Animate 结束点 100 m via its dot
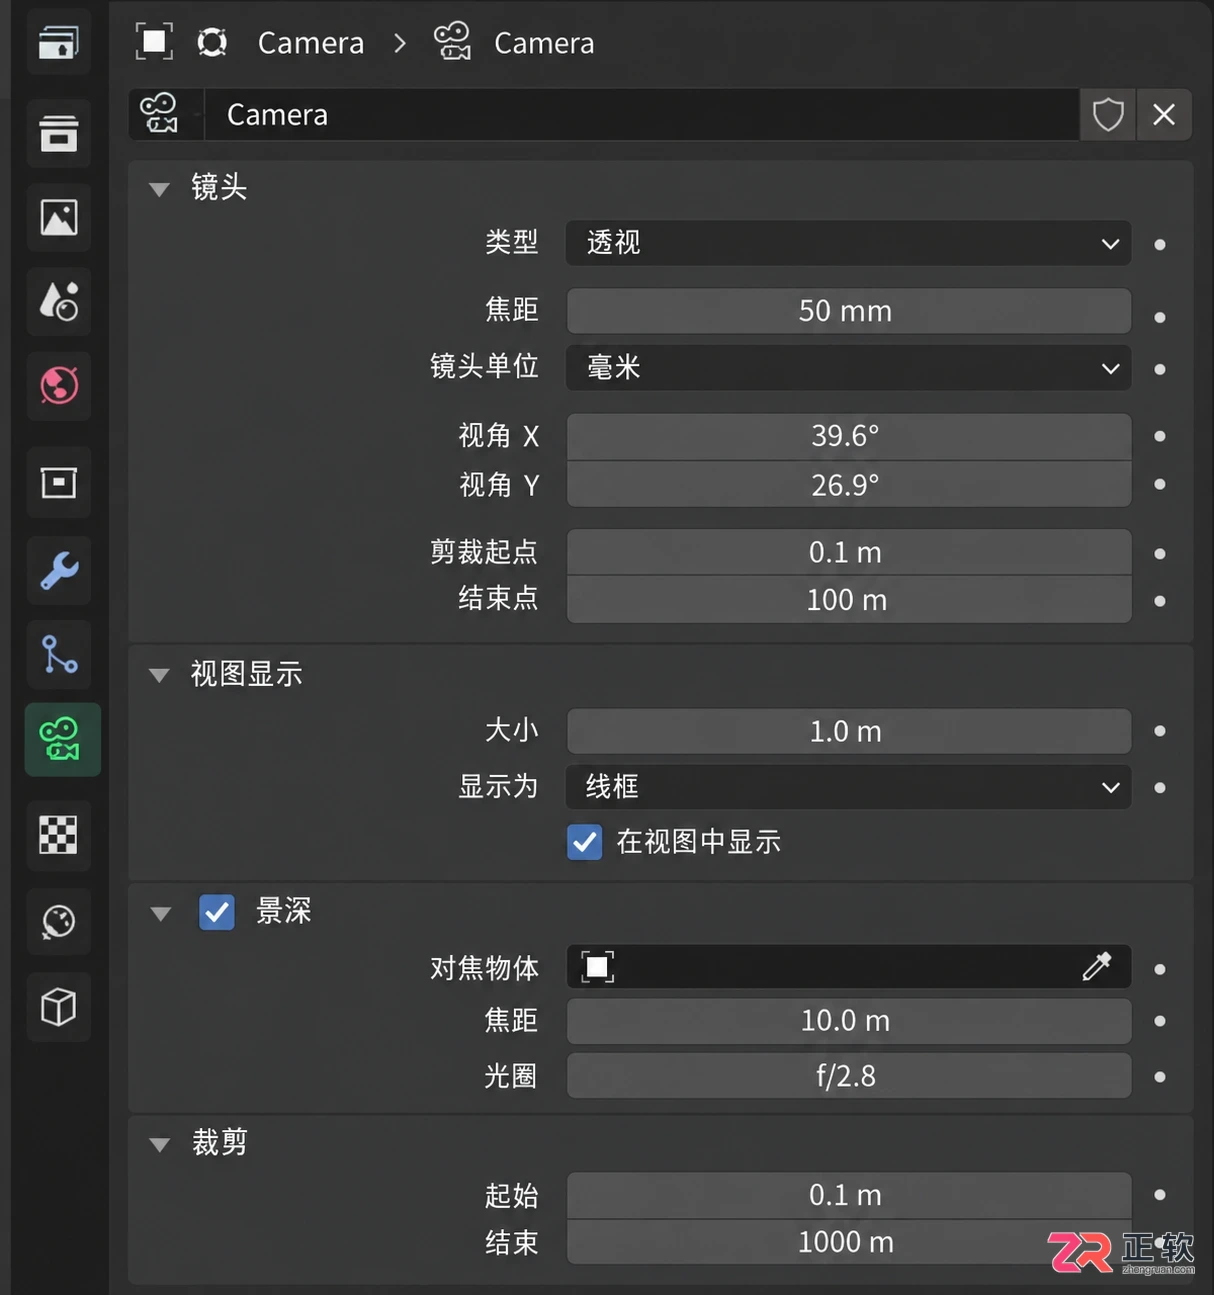This screenshot has width=1214, height=1295. 1160,601
